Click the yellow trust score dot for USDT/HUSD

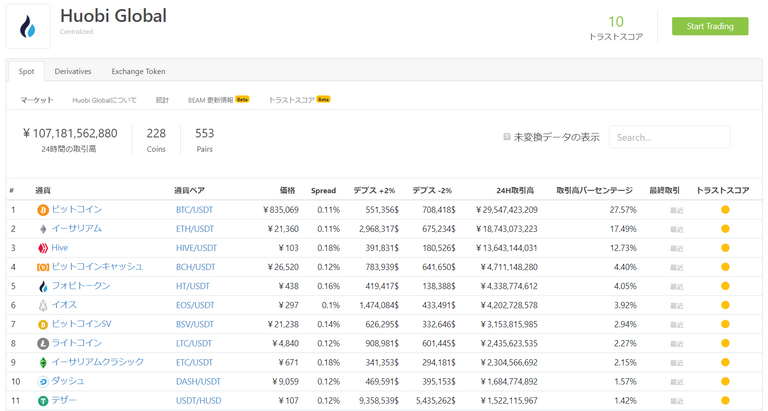pos(725,401)
